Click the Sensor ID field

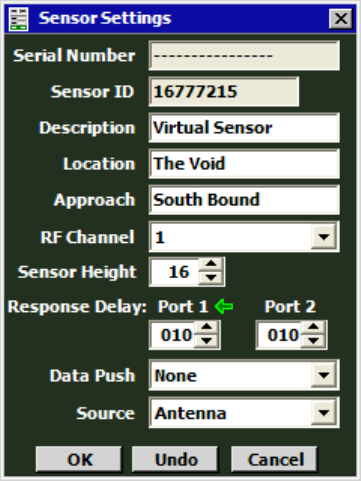pos(224,92)
